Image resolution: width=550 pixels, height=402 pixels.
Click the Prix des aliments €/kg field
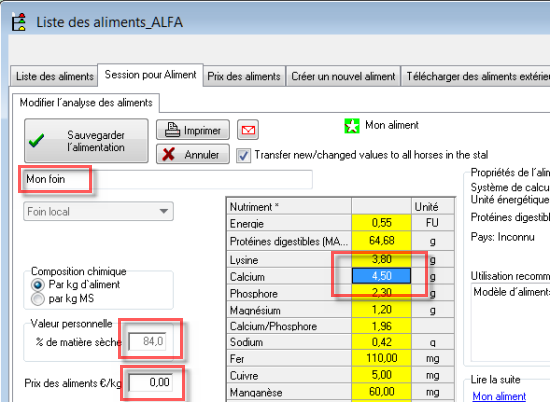pyautogui.click(x=151, y=382)
